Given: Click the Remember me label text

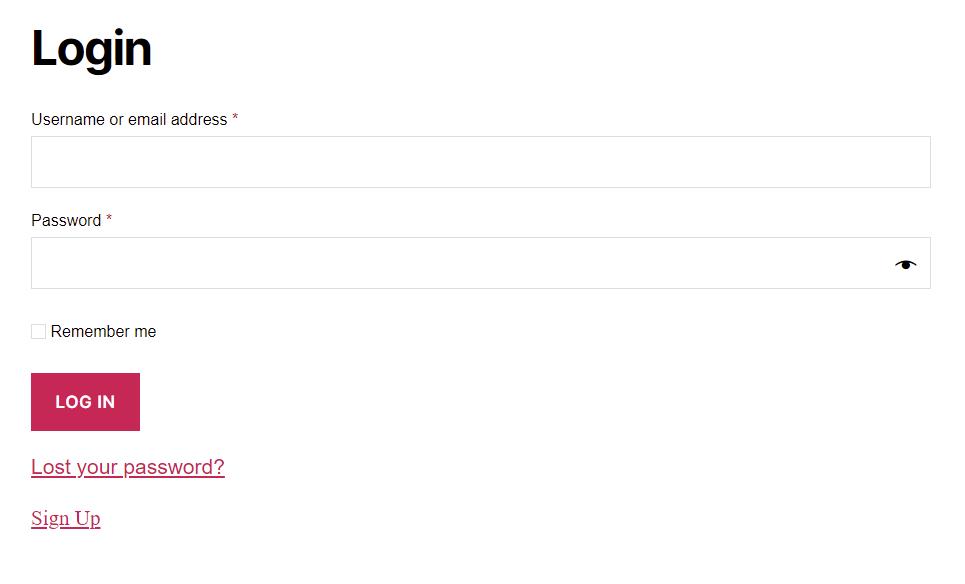Looking at the screenshot, I should pos(103,332).
